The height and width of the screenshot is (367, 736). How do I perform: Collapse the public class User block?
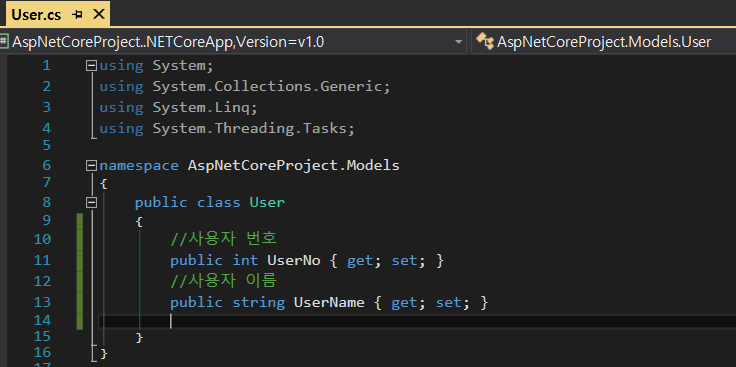click(x=91, y=203)
